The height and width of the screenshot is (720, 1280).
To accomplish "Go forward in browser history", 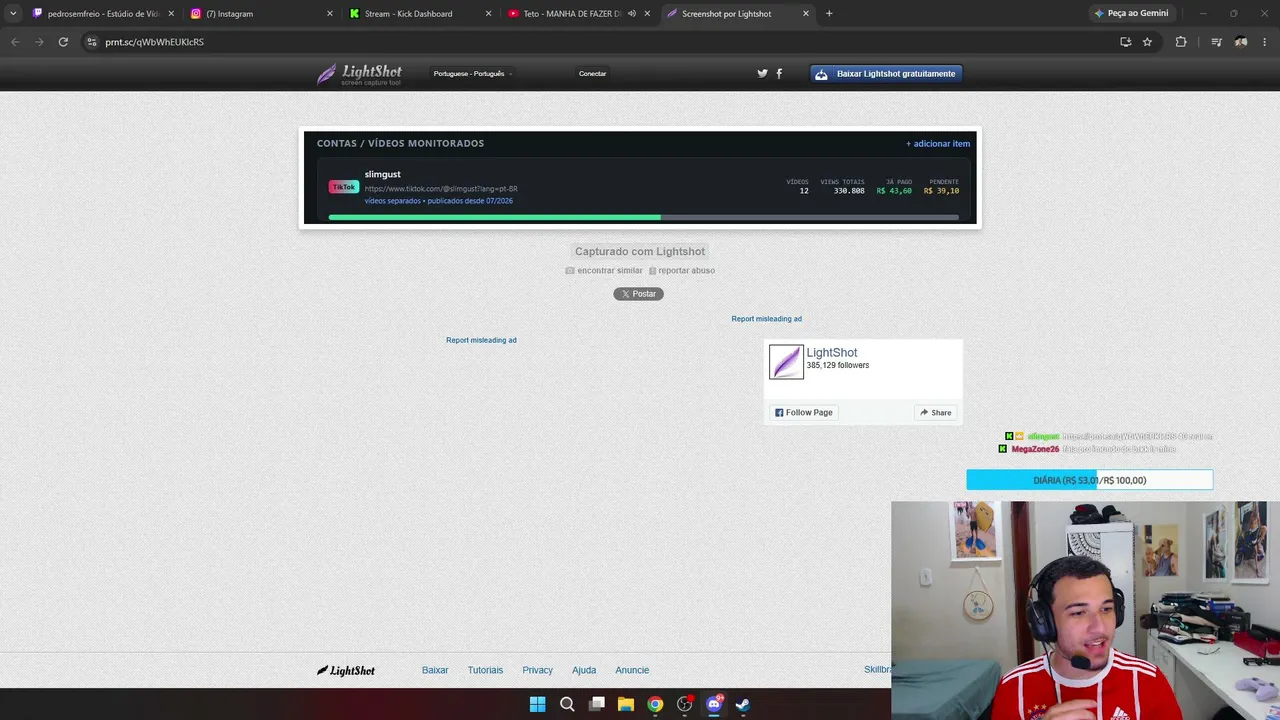I will pyautogui.click(x=39, y=42).
